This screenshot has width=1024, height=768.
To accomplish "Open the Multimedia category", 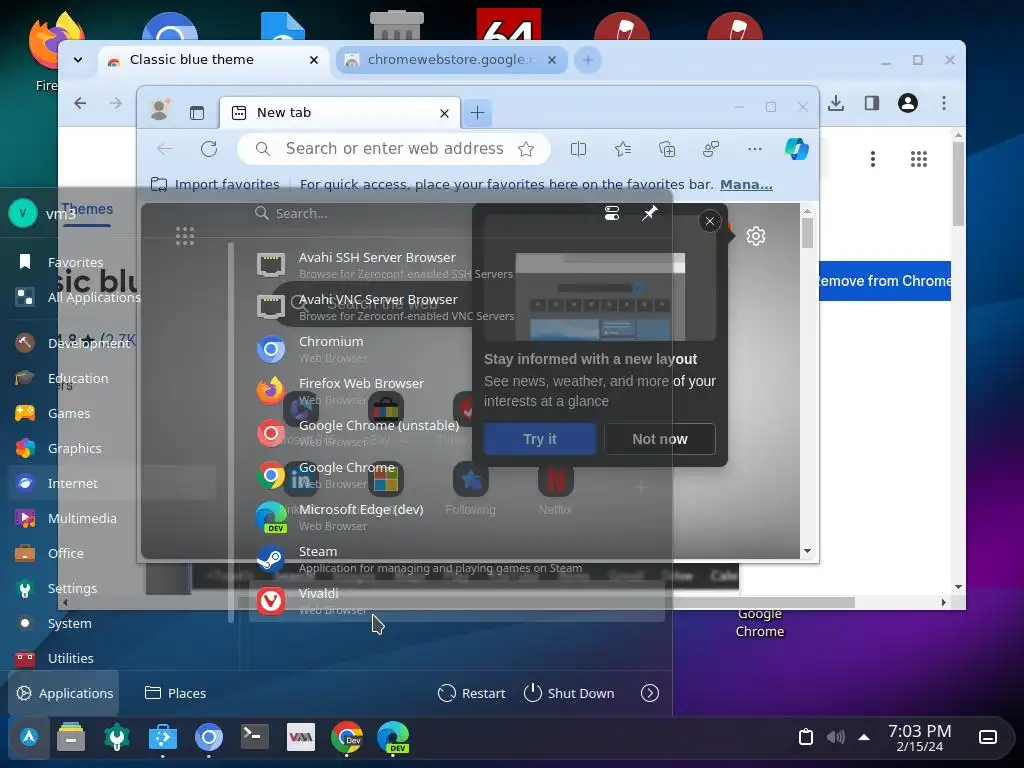I will tap(112, 518).
